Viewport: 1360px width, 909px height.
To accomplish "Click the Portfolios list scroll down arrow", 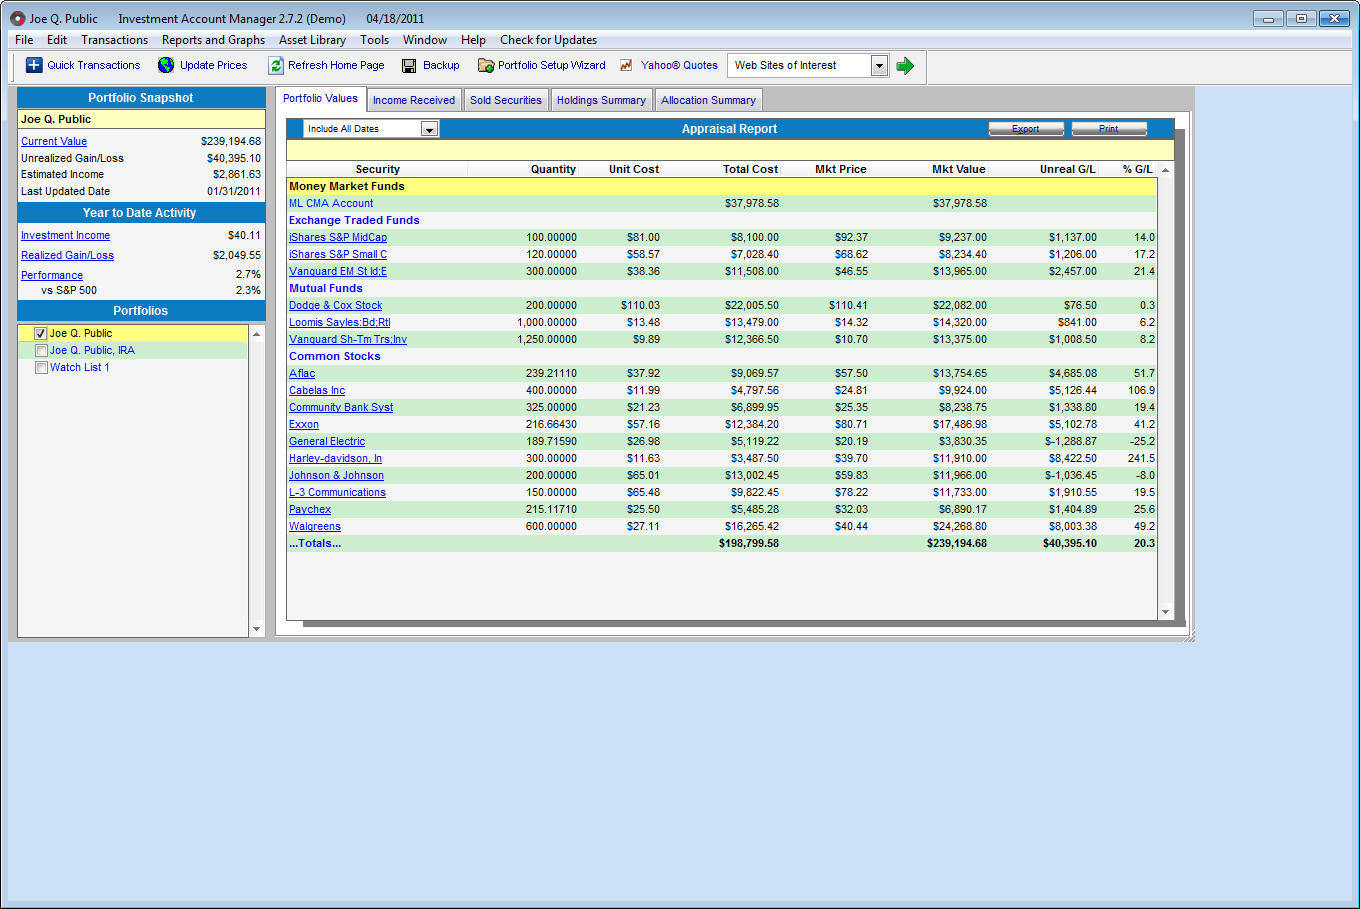I will coord(257,629).
